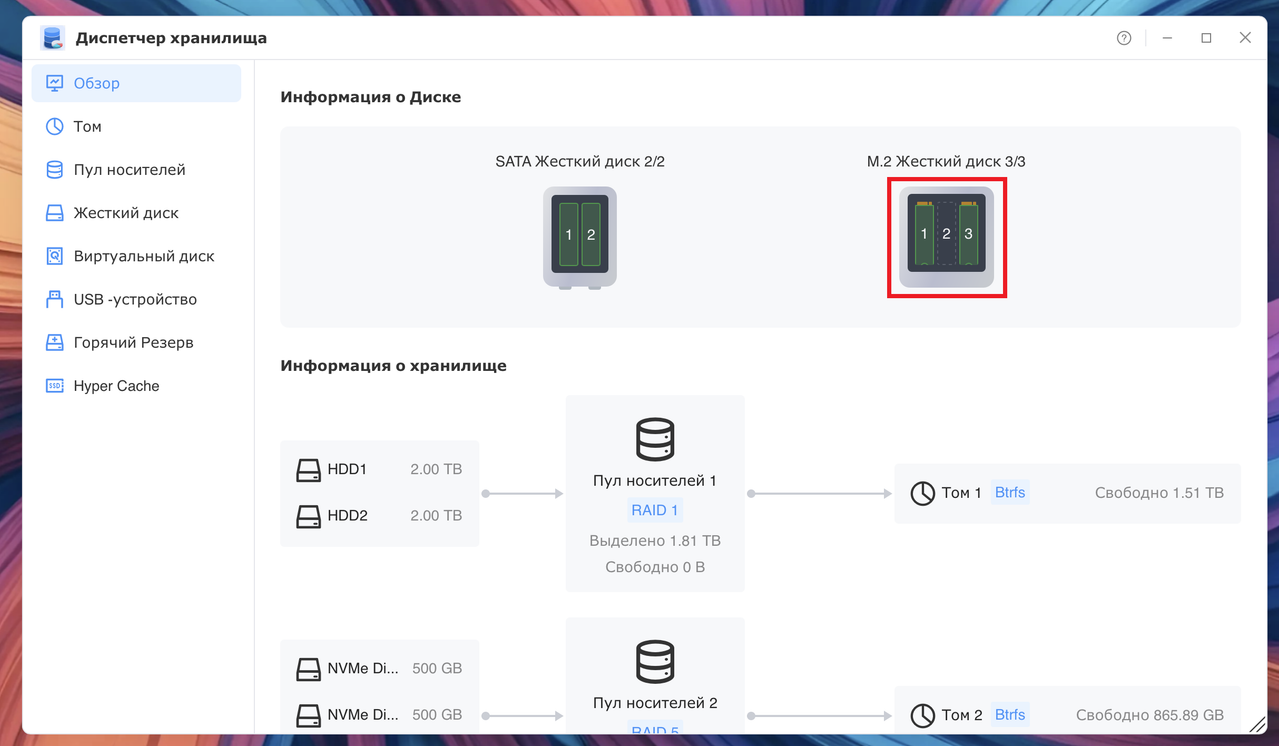Click the Виртуальный диск icon
Image resolution: width=1279 pixels, height=746 pixels.
click(55, 256)
